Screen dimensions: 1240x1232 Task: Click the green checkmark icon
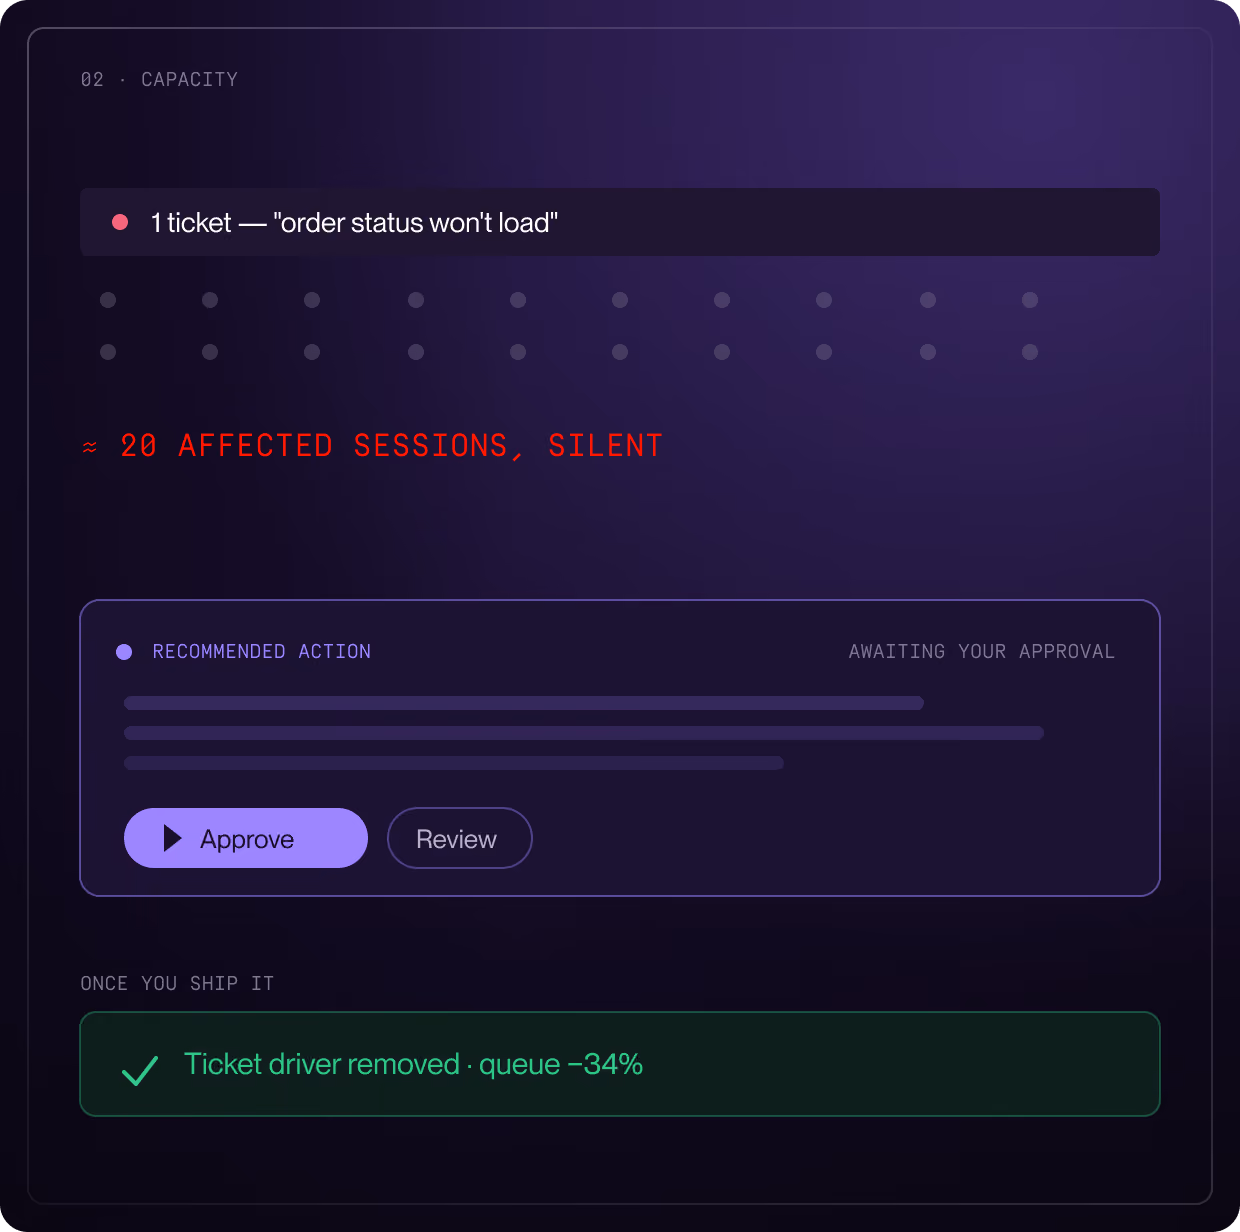(140, 1070)
